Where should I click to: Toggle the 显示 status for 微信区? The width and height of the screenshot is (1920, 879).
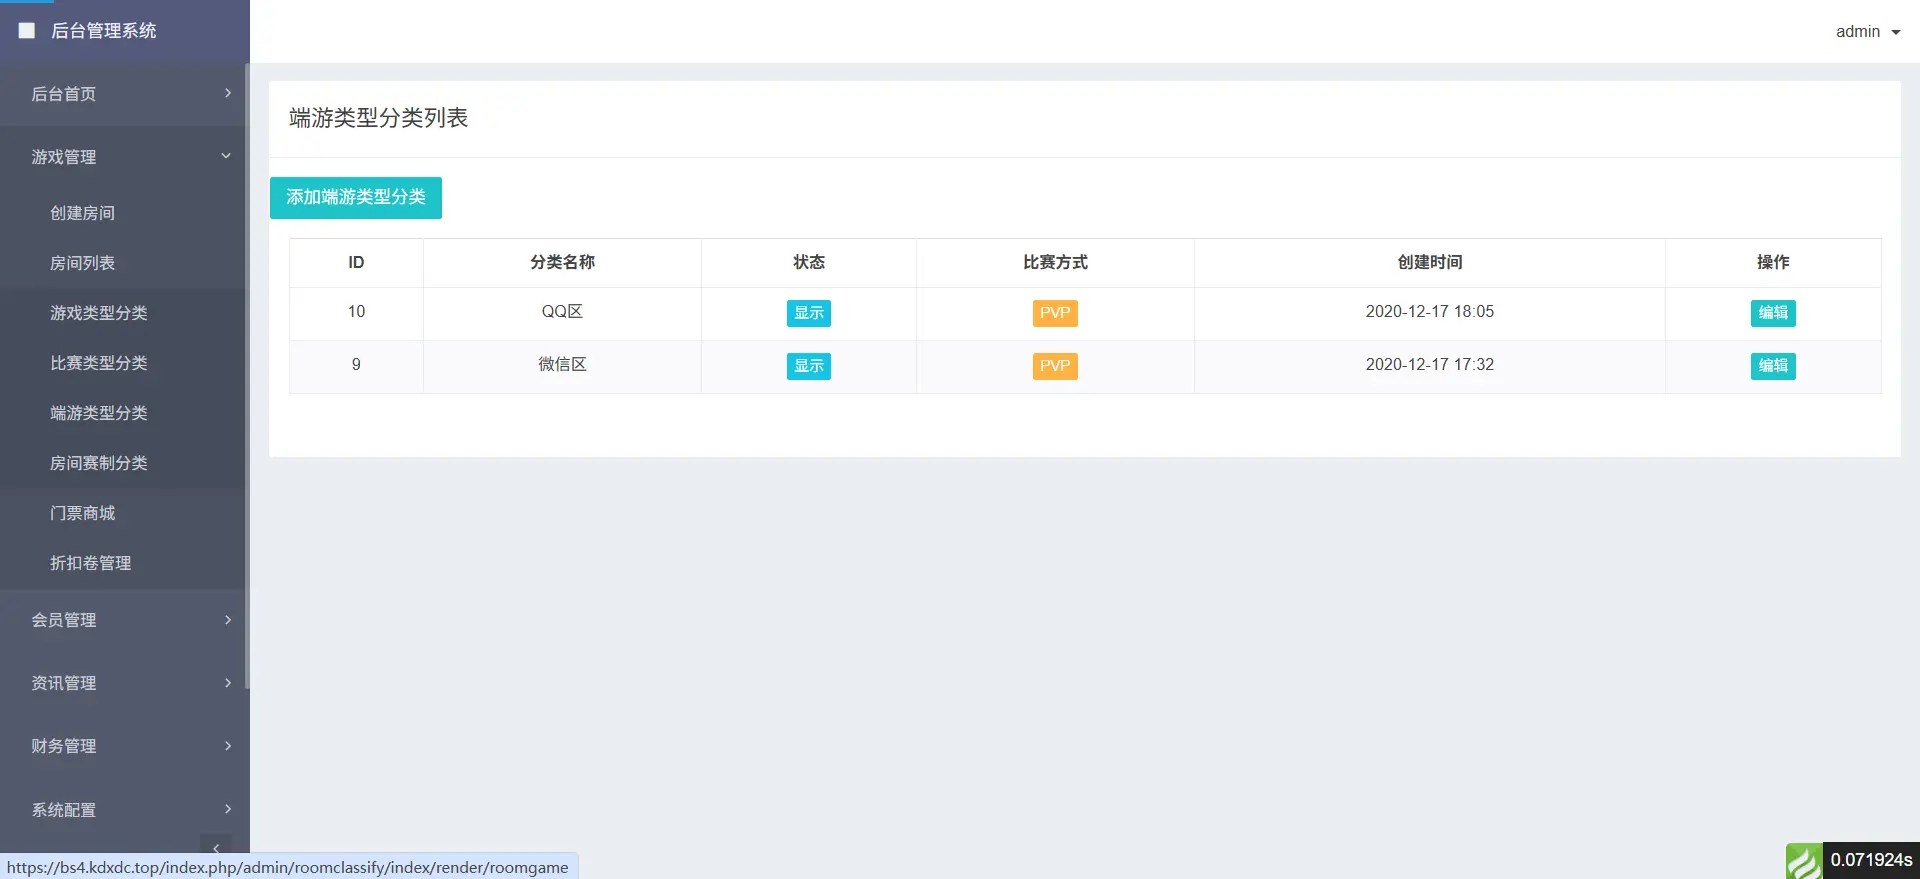(809, 366)
